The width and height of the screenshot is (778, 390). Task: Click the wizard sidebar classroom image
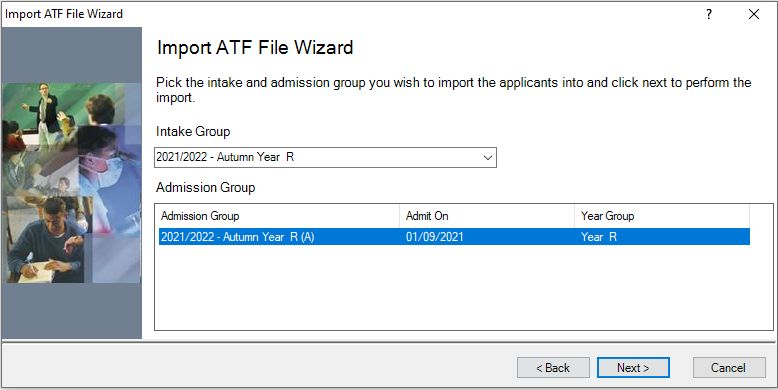[x=71, y=183]
